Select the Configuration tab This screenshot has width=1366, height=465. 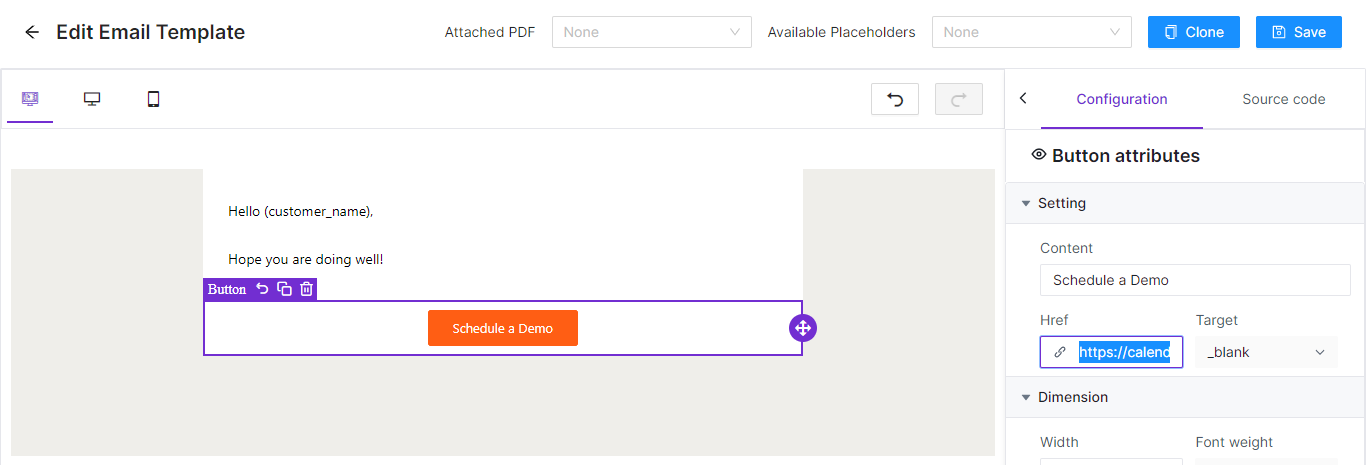1122,99
